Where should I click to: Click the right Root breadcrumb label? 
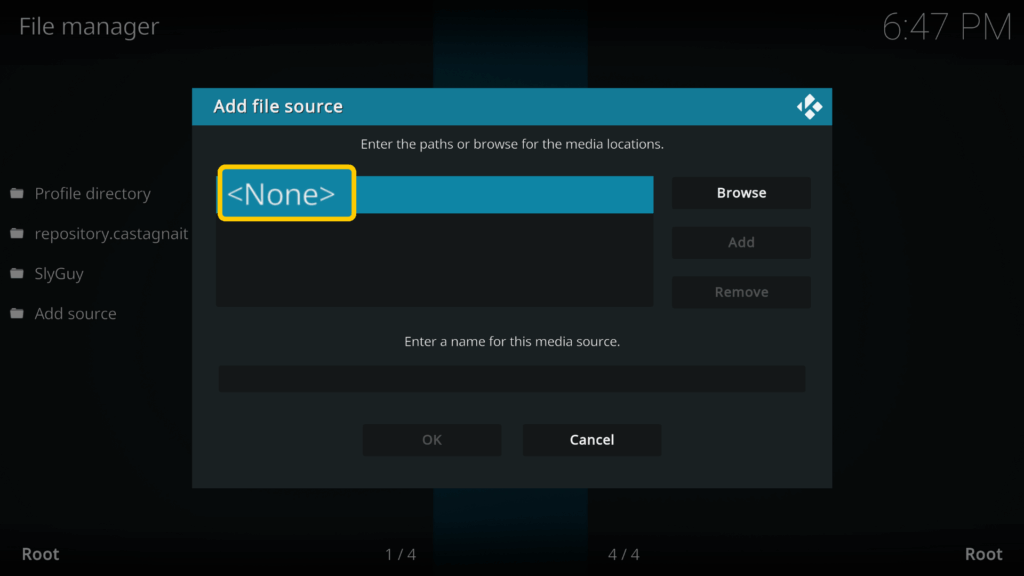pyautogui.click(x=984, y=553)
